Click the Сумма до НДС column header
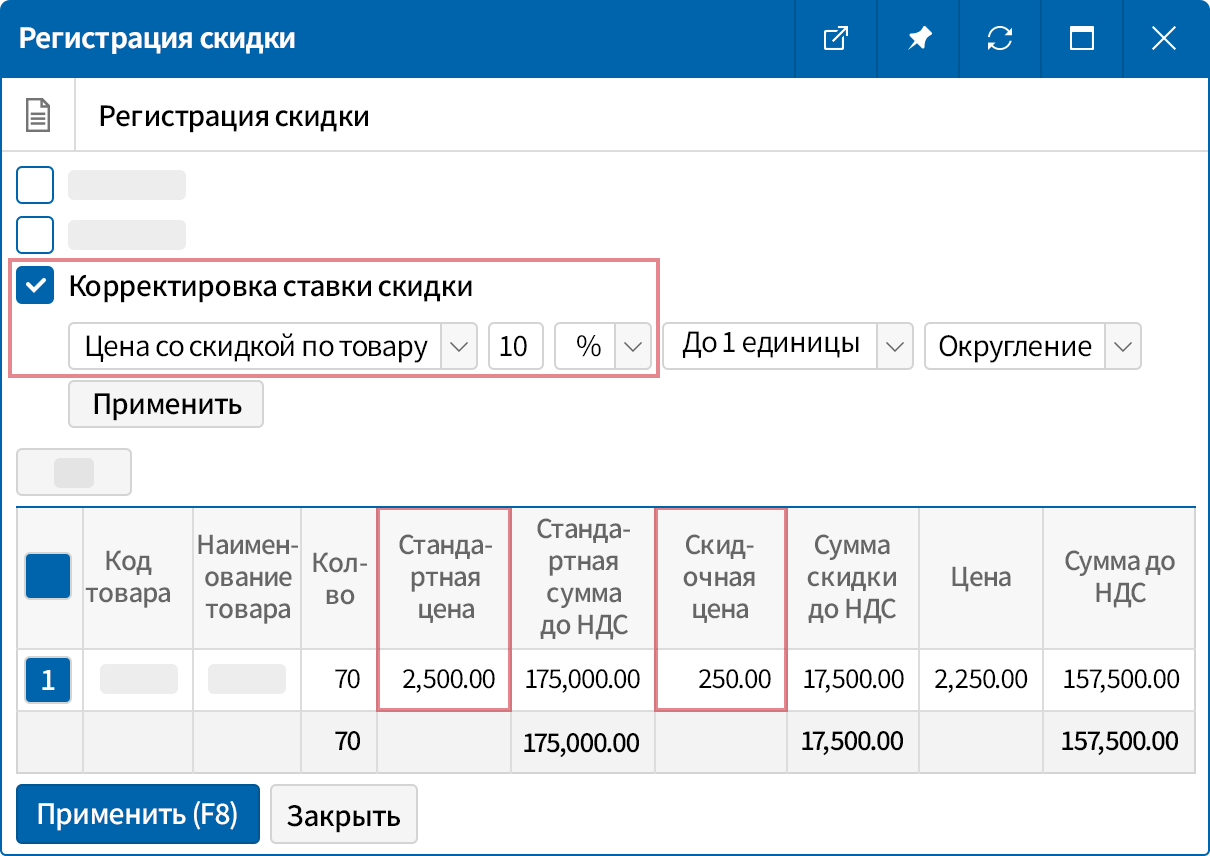Viewport: 1210px width, 856px height. (1118, 579)
